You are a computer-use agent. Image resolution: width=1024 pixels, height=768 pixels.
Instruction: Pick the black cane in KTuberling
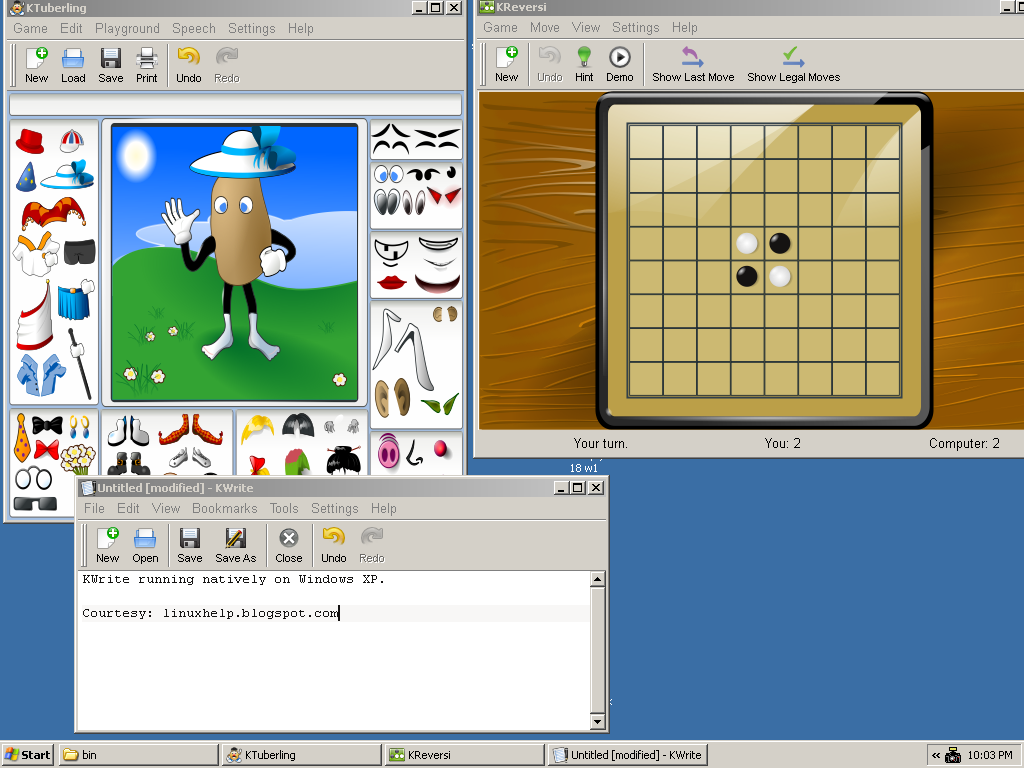(80, 364)
